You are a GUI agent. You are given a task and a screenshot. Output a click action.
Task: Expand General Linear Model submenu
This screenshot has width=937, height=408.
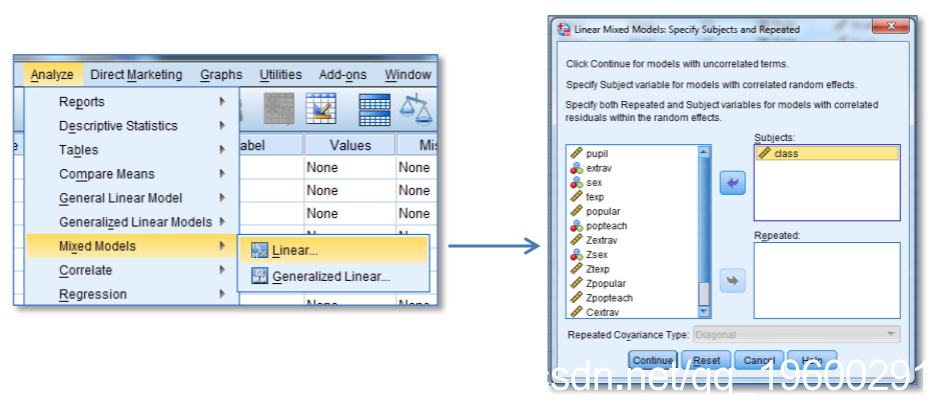[131, 198]
